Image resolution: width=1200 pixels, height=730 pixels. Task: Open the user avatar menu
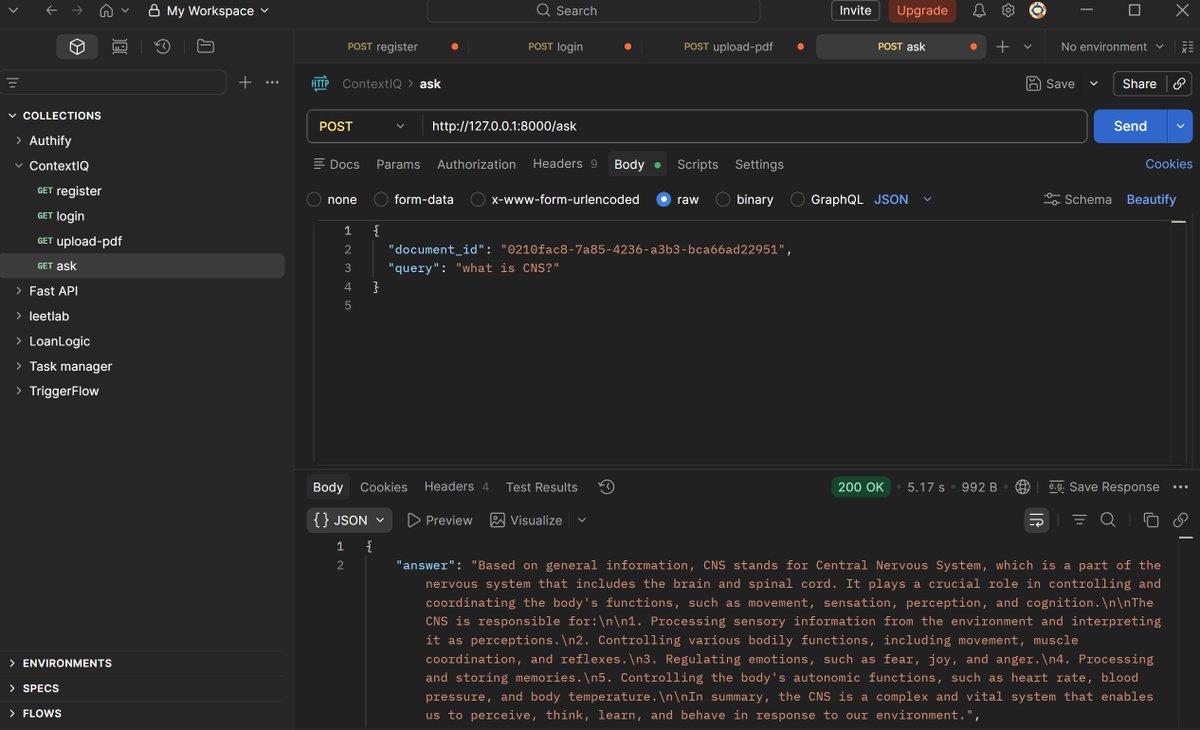point(1038,10)
